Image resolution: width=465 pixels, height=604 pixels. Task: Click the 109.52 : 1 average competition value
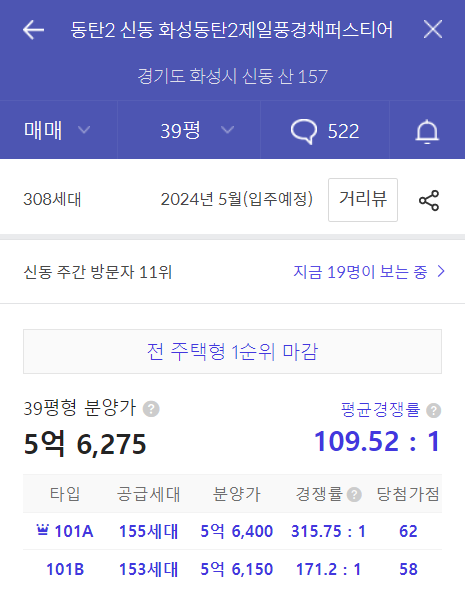tap(377, 441)
